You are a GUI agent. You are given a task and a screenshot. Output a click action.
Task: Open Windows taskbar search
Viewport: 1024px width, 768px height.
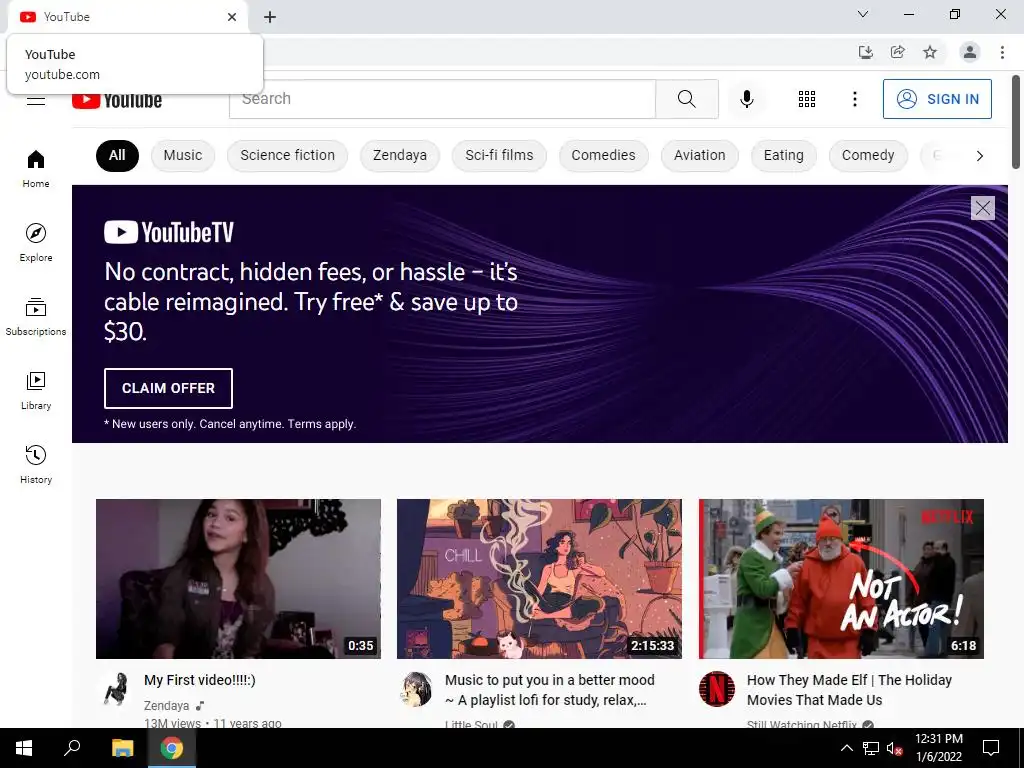pos(72,748)
